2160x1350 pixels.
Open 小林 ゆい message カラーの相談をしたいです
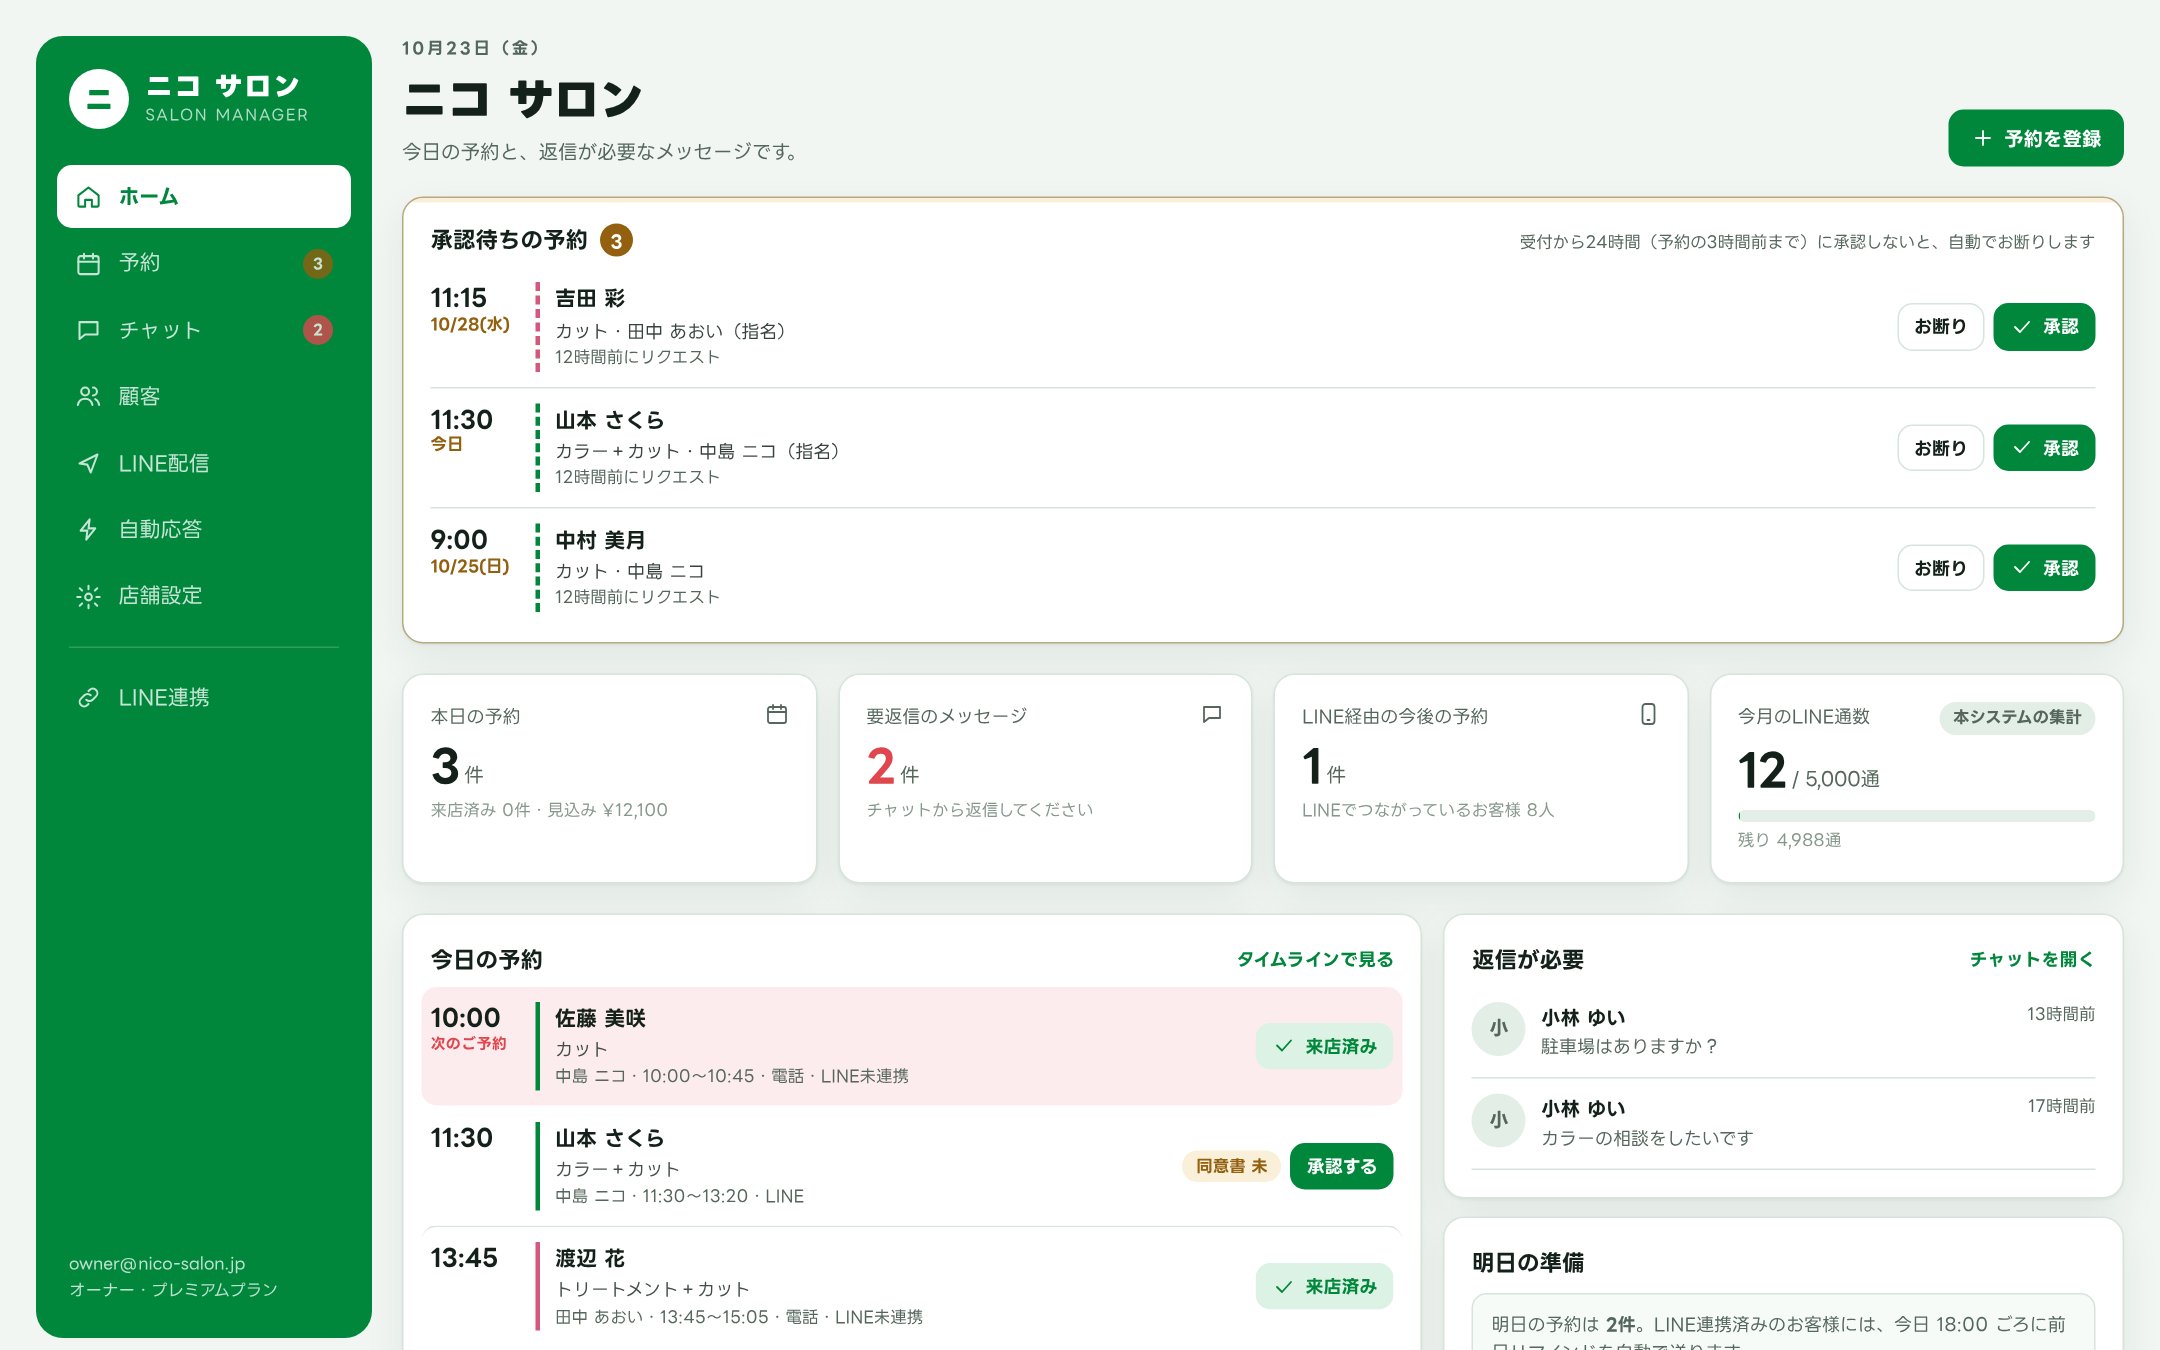pyautogui.click(x=1783, y=1123)
